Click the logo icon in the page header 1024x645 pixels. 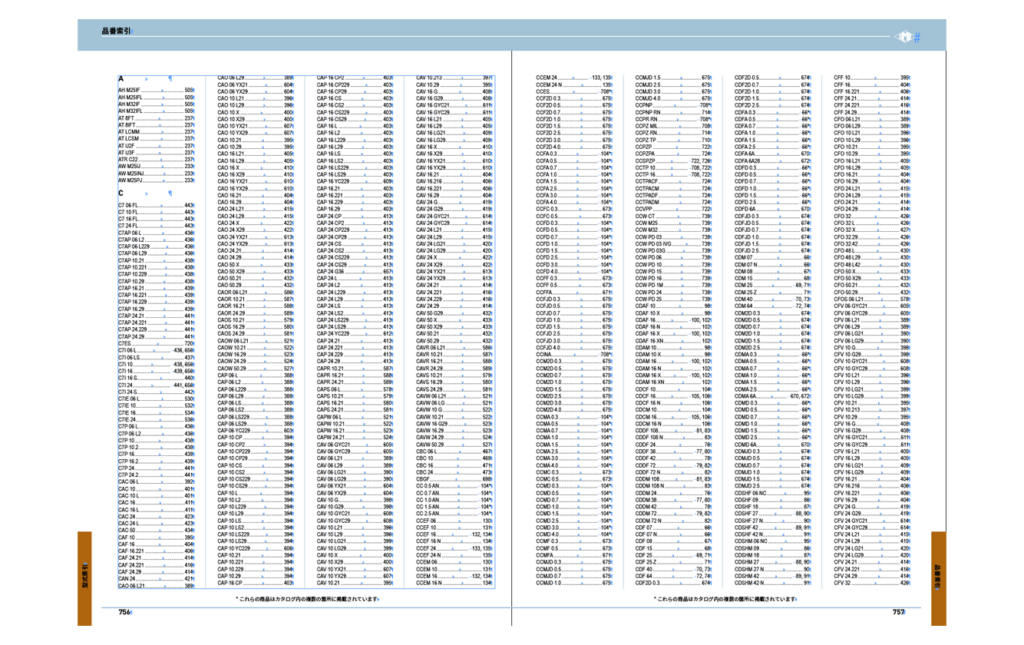pos(903,36)
